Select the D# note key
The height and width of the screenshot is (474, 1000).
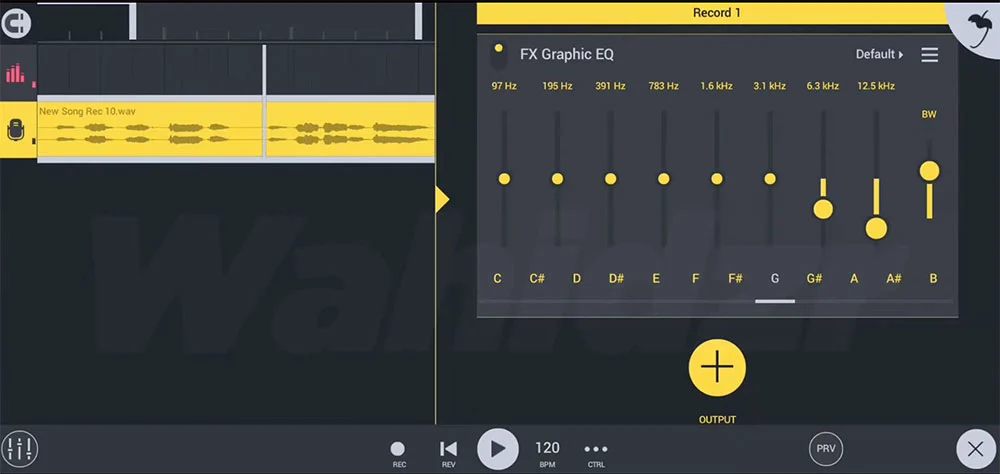coord(616,278)
